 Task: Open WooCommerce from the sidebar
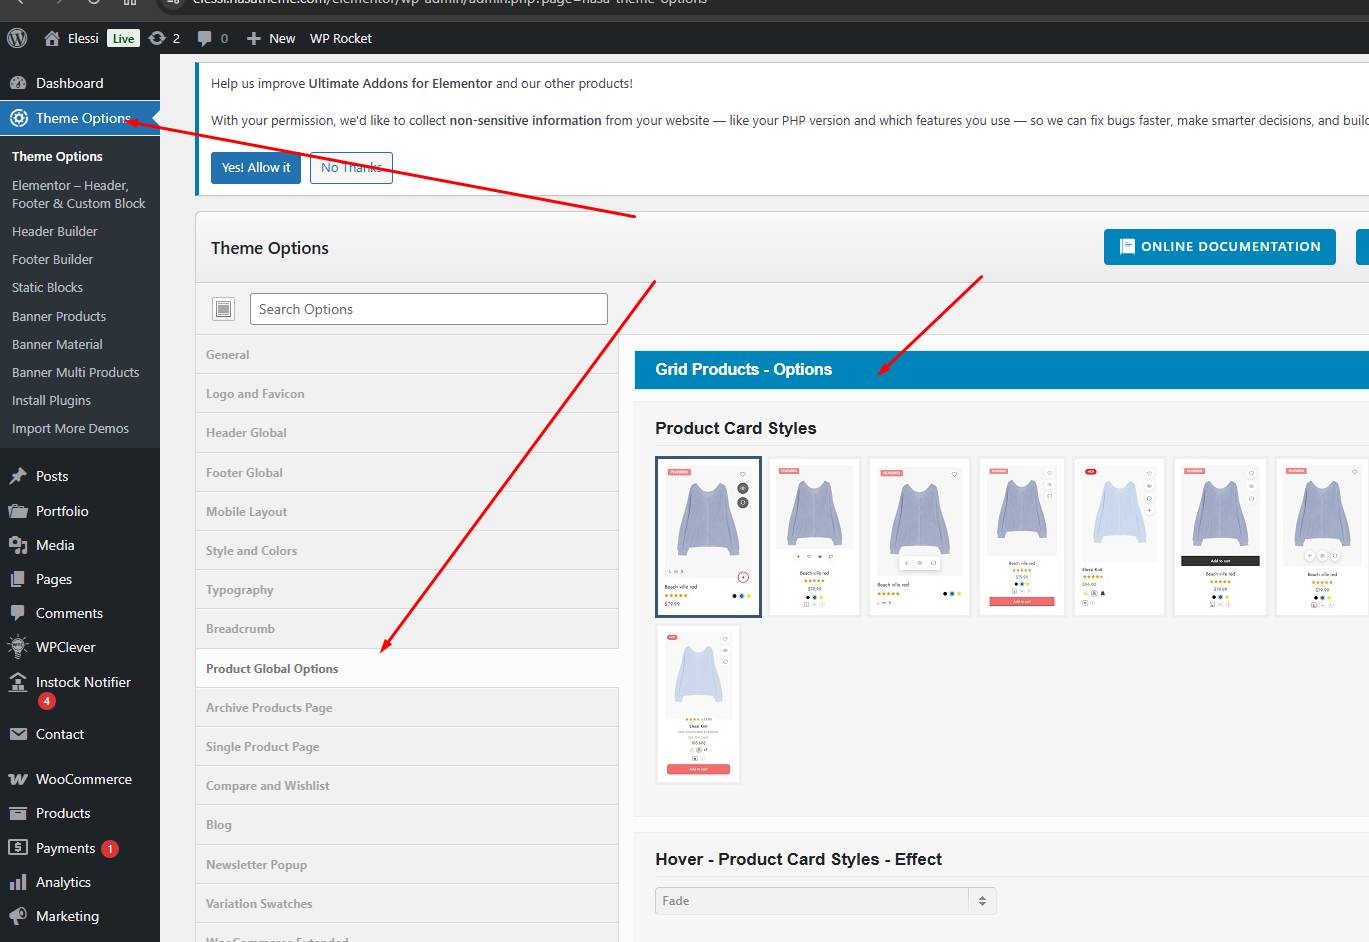click(x=83, y=779)
